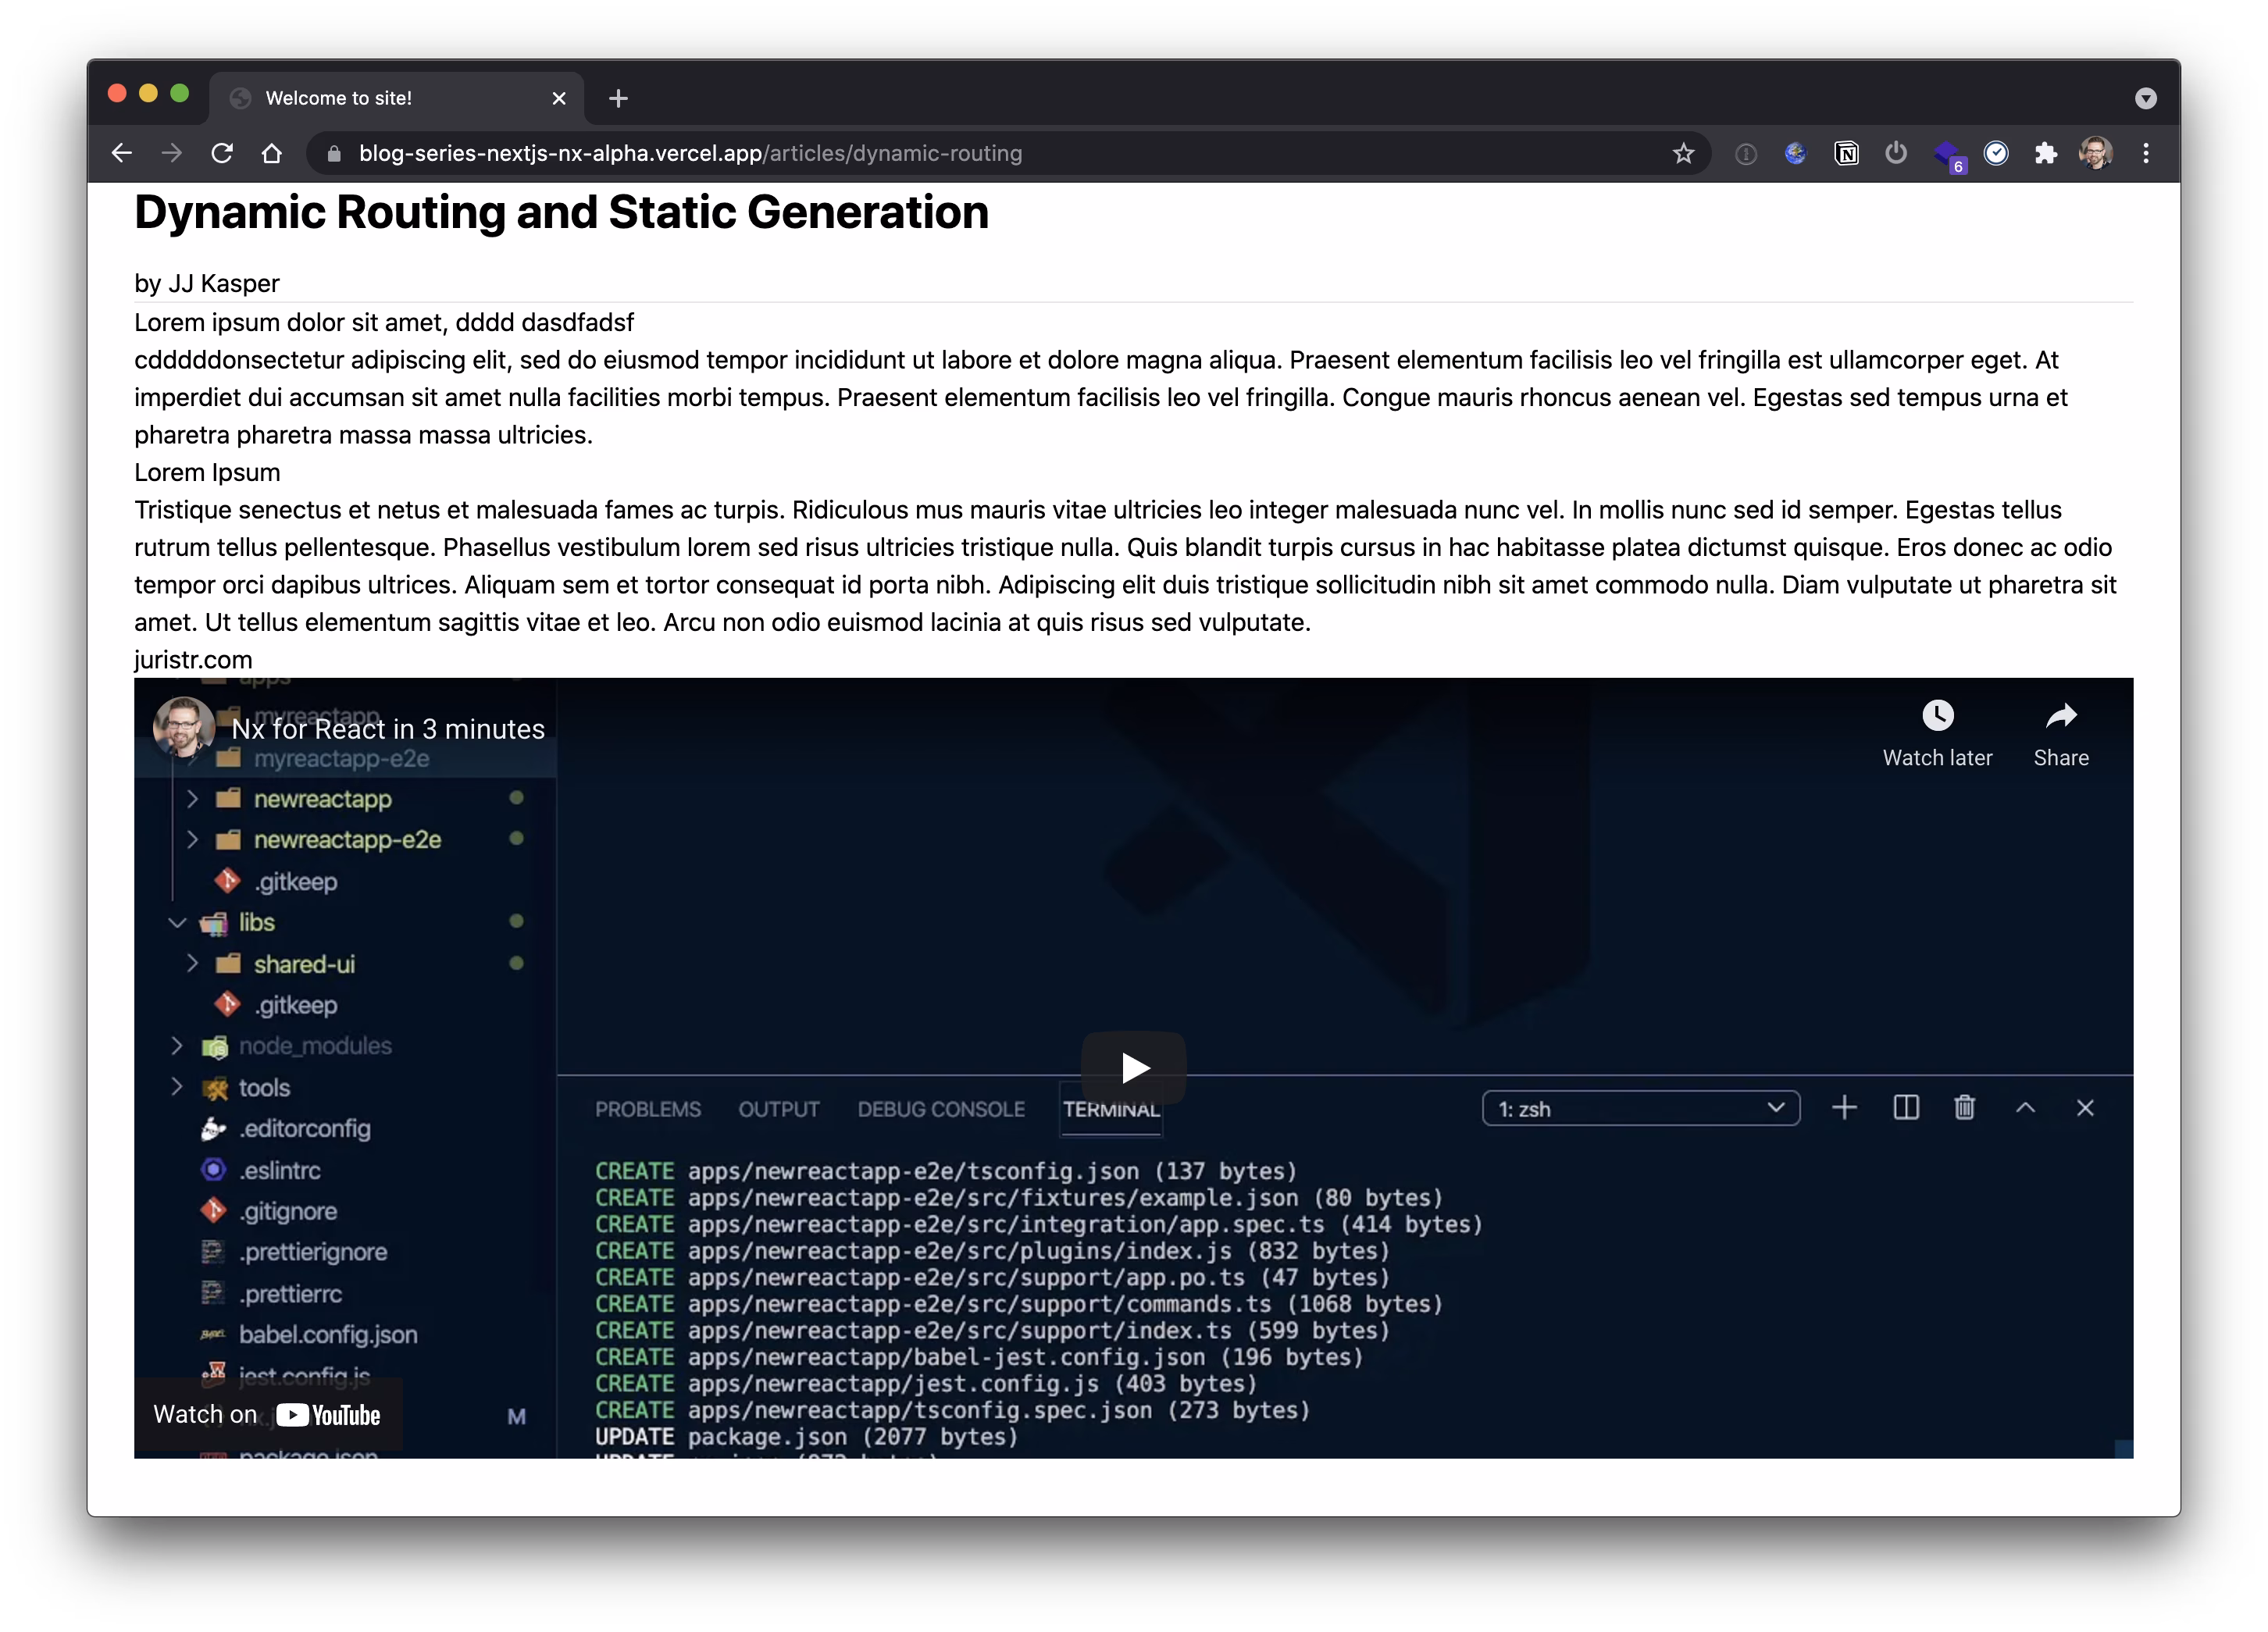2268x1632 pixels.
Task: Open the Extensions puzzle-piece menu
Action: coord(2046,153)
